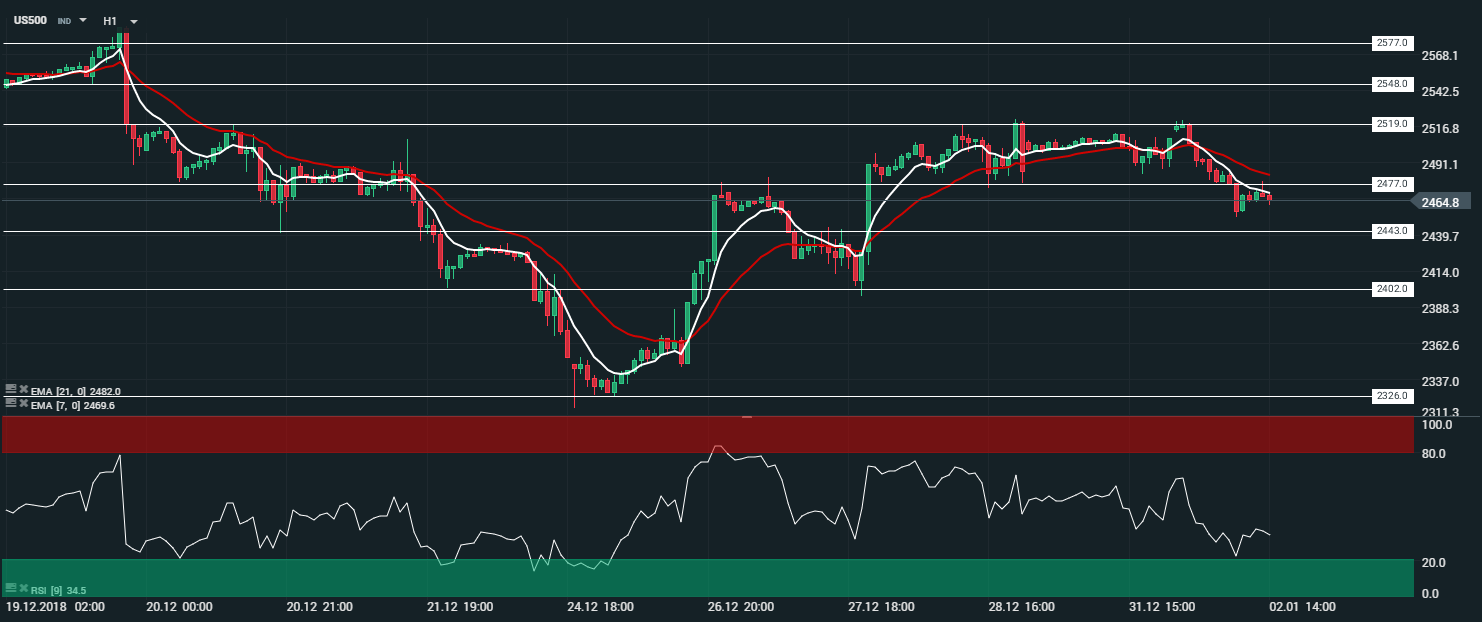Open settings icon for EMA 7 indicator

pos(11,403)
